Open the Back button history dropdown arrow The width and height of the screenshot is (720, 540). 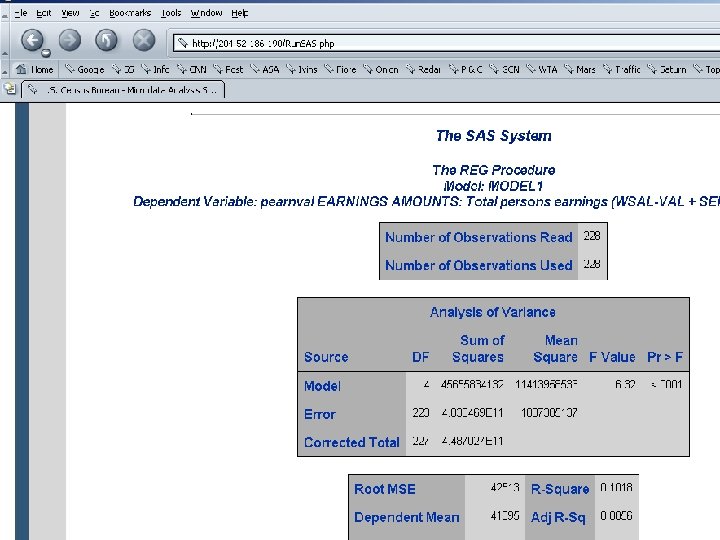[45, 53]
